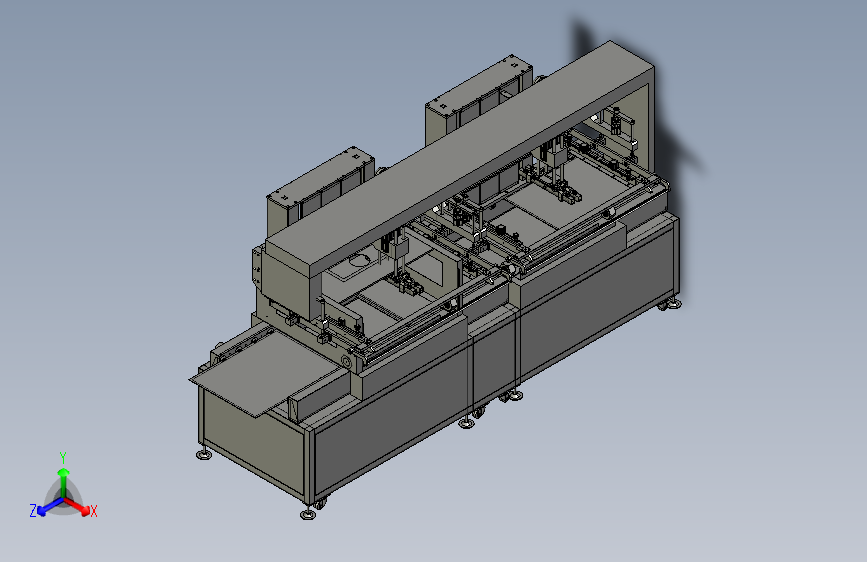Image resolution: width=867 pixels, height=562 pixels.
Task: Select the front-most leveling foot under the cabinet corner
Action: pyautogui.click(x=308, y=514)
